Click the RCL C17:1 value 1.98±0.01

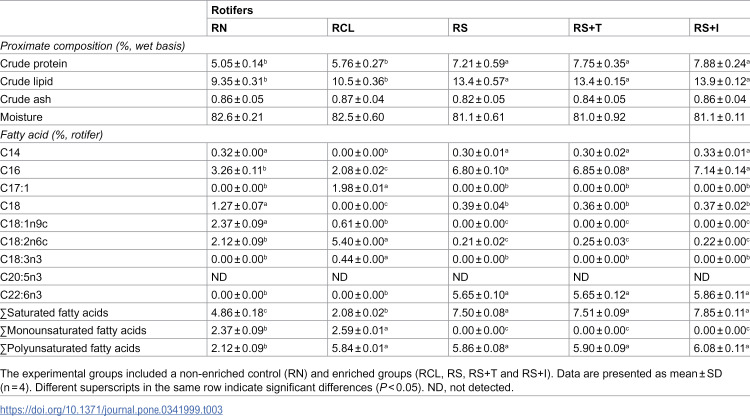[x=360, y=188]
